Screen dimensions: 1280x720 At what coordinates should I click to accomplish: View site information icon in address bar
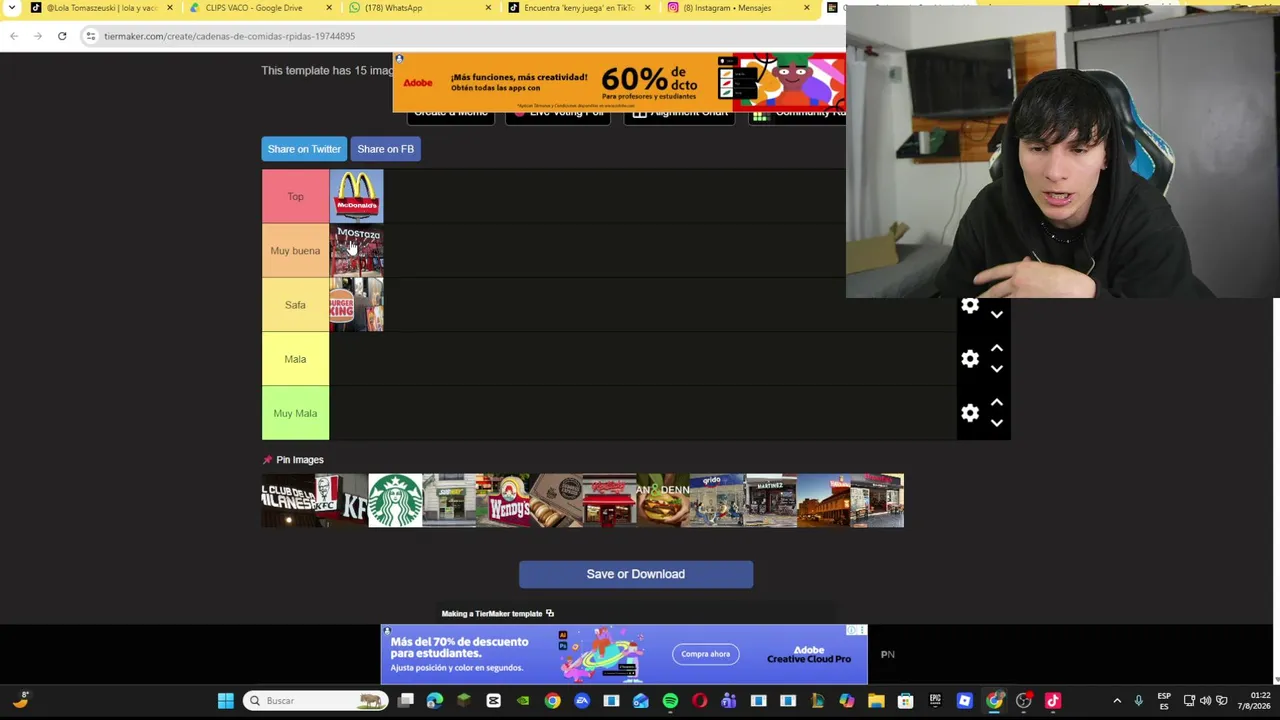pos(90,36)
